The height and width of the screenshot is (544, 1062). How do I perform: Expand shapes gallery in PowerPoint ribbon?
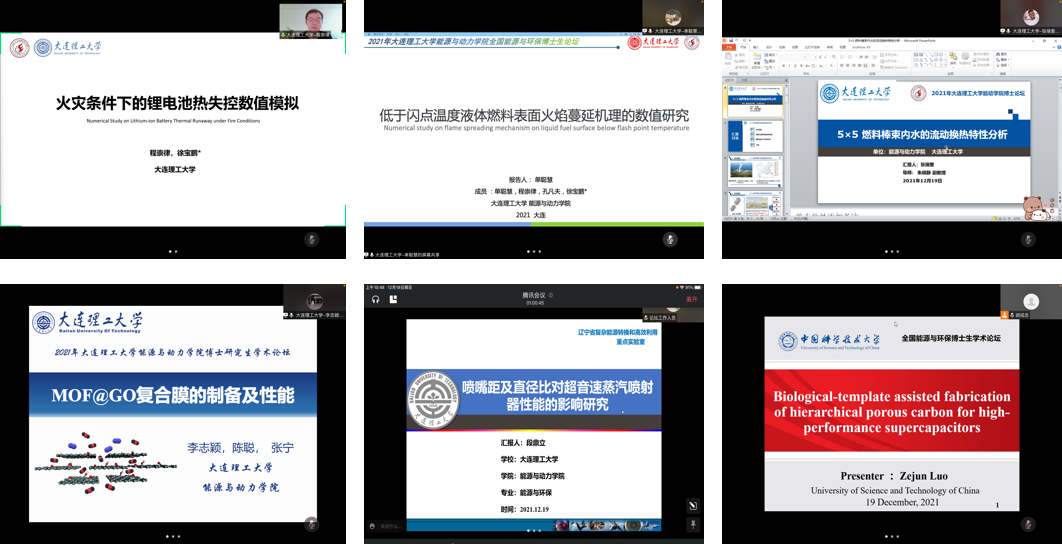(946, 65)
